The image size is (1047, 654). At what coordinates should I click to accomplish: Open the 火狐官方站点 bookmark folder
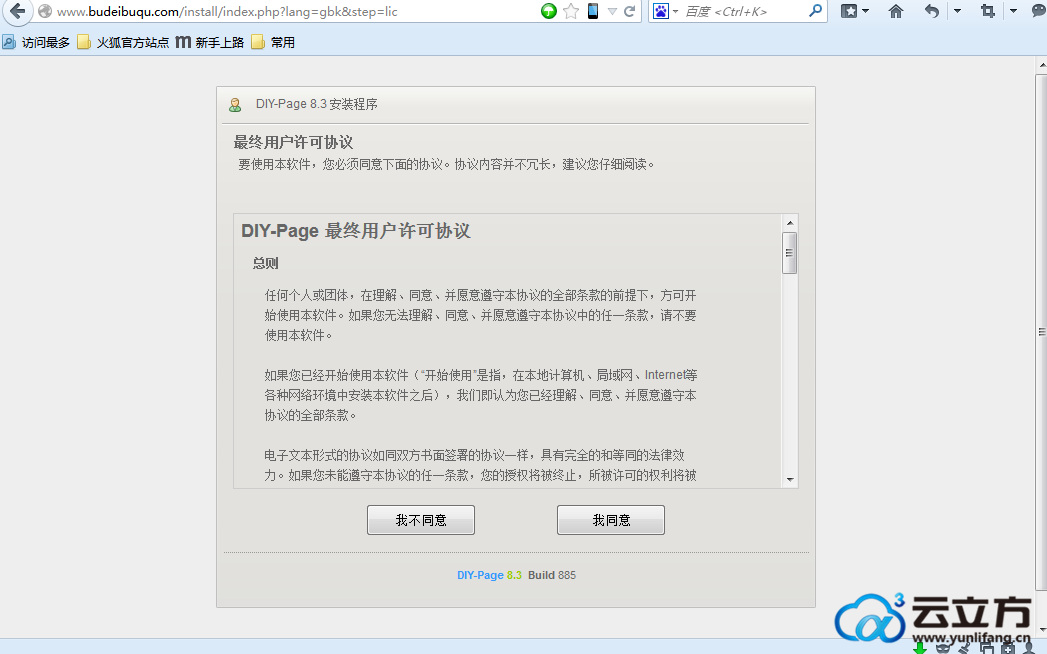pos(123,43)
